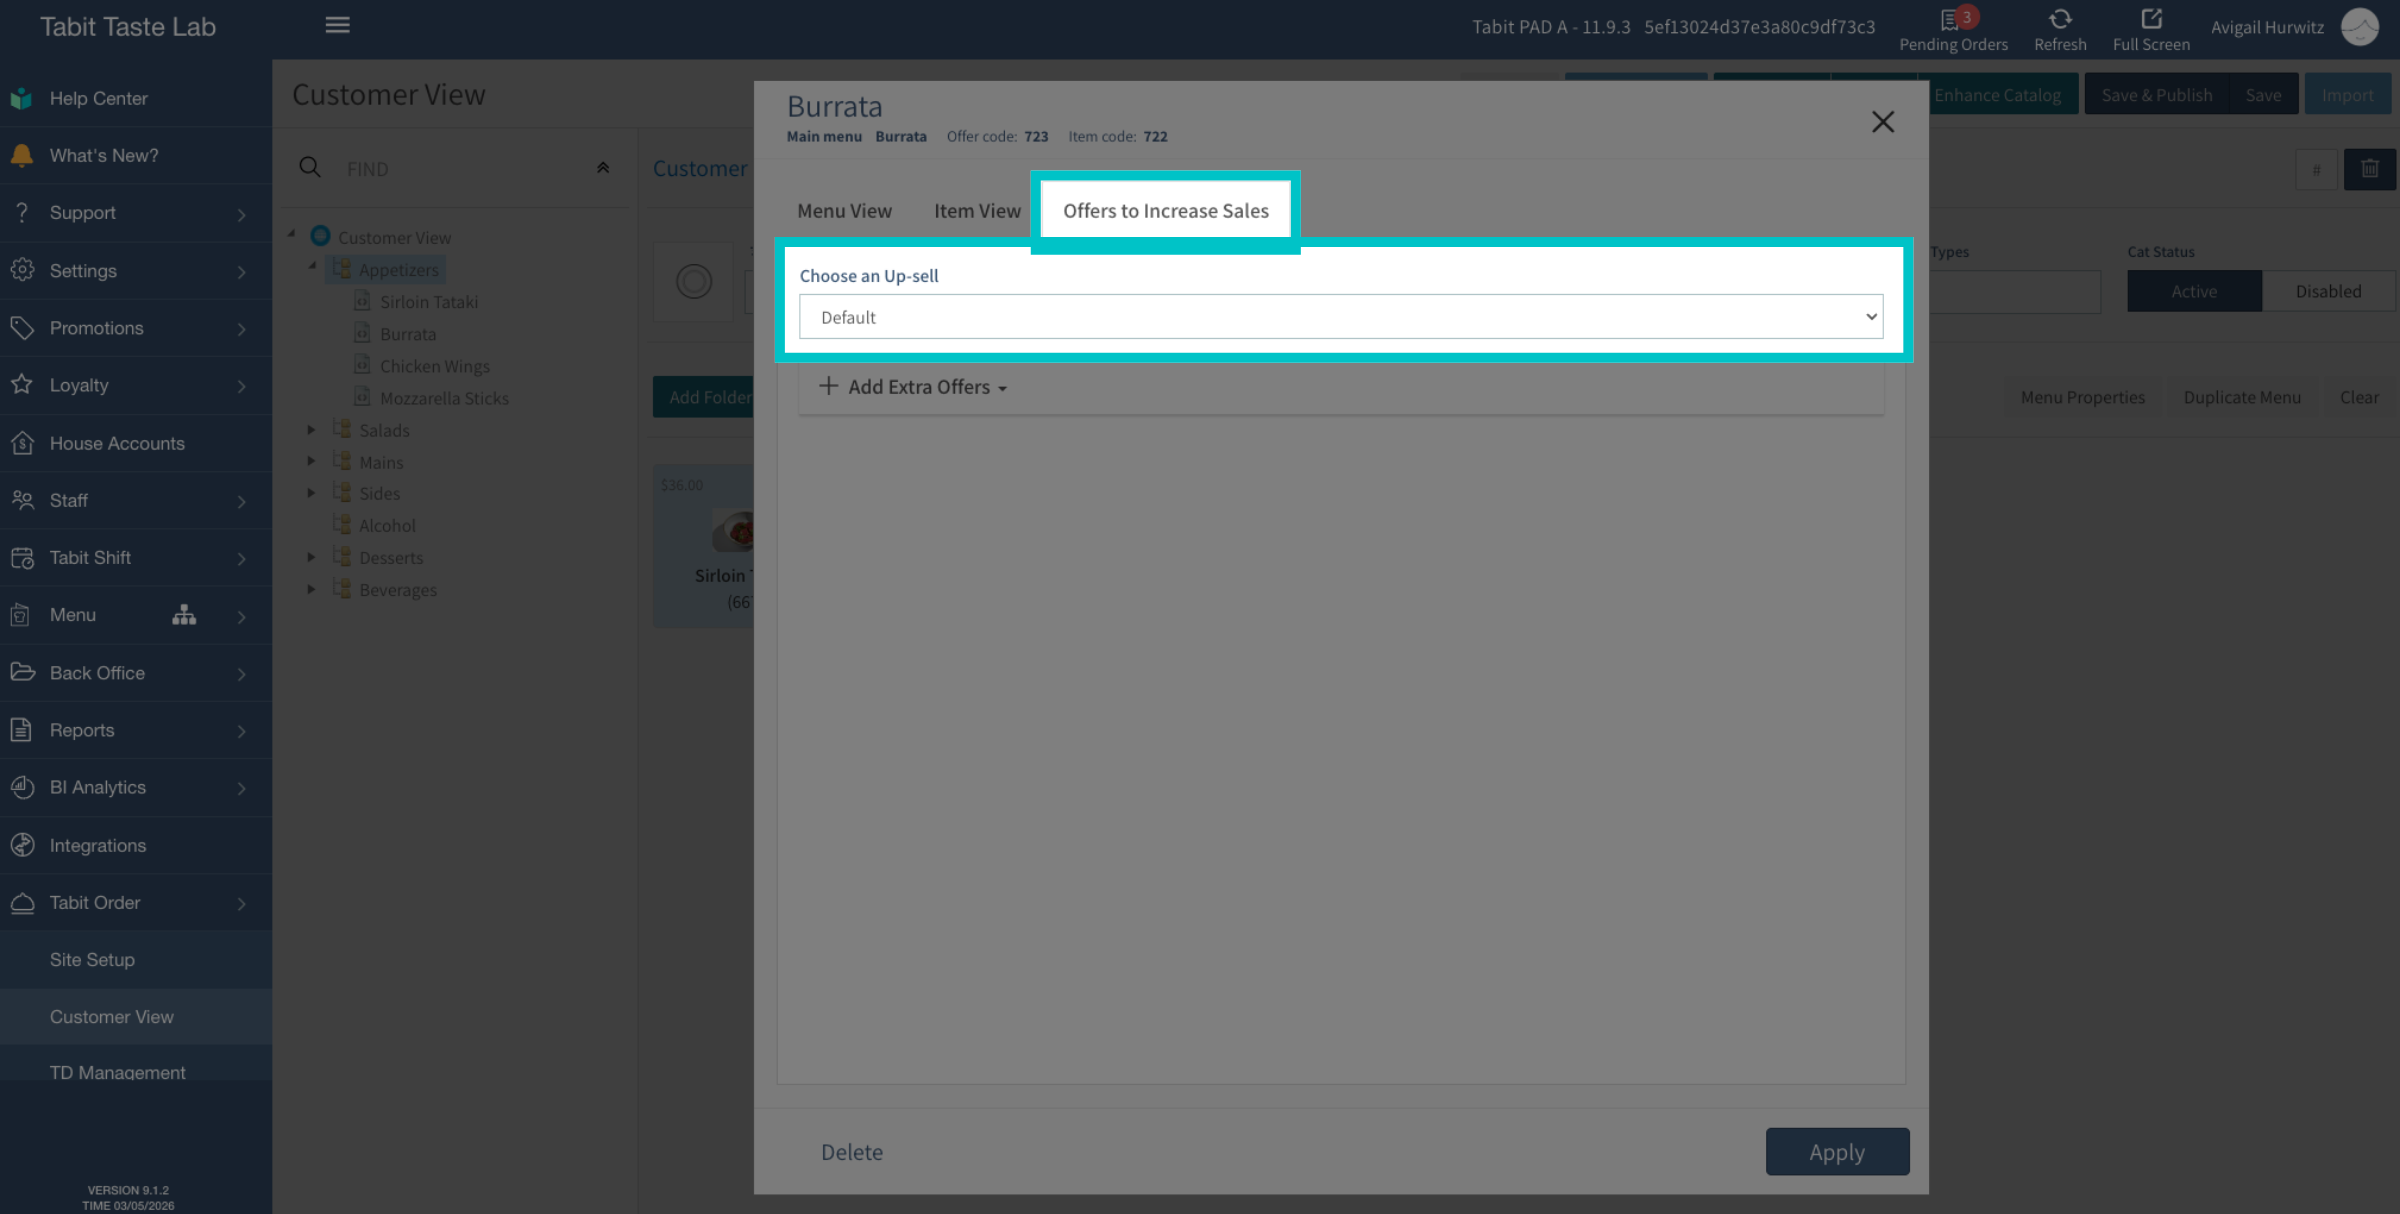This screenshot has width=2400, height=1214.
Task: Select the Alcohol folder in tree
Action: [387, 525]
